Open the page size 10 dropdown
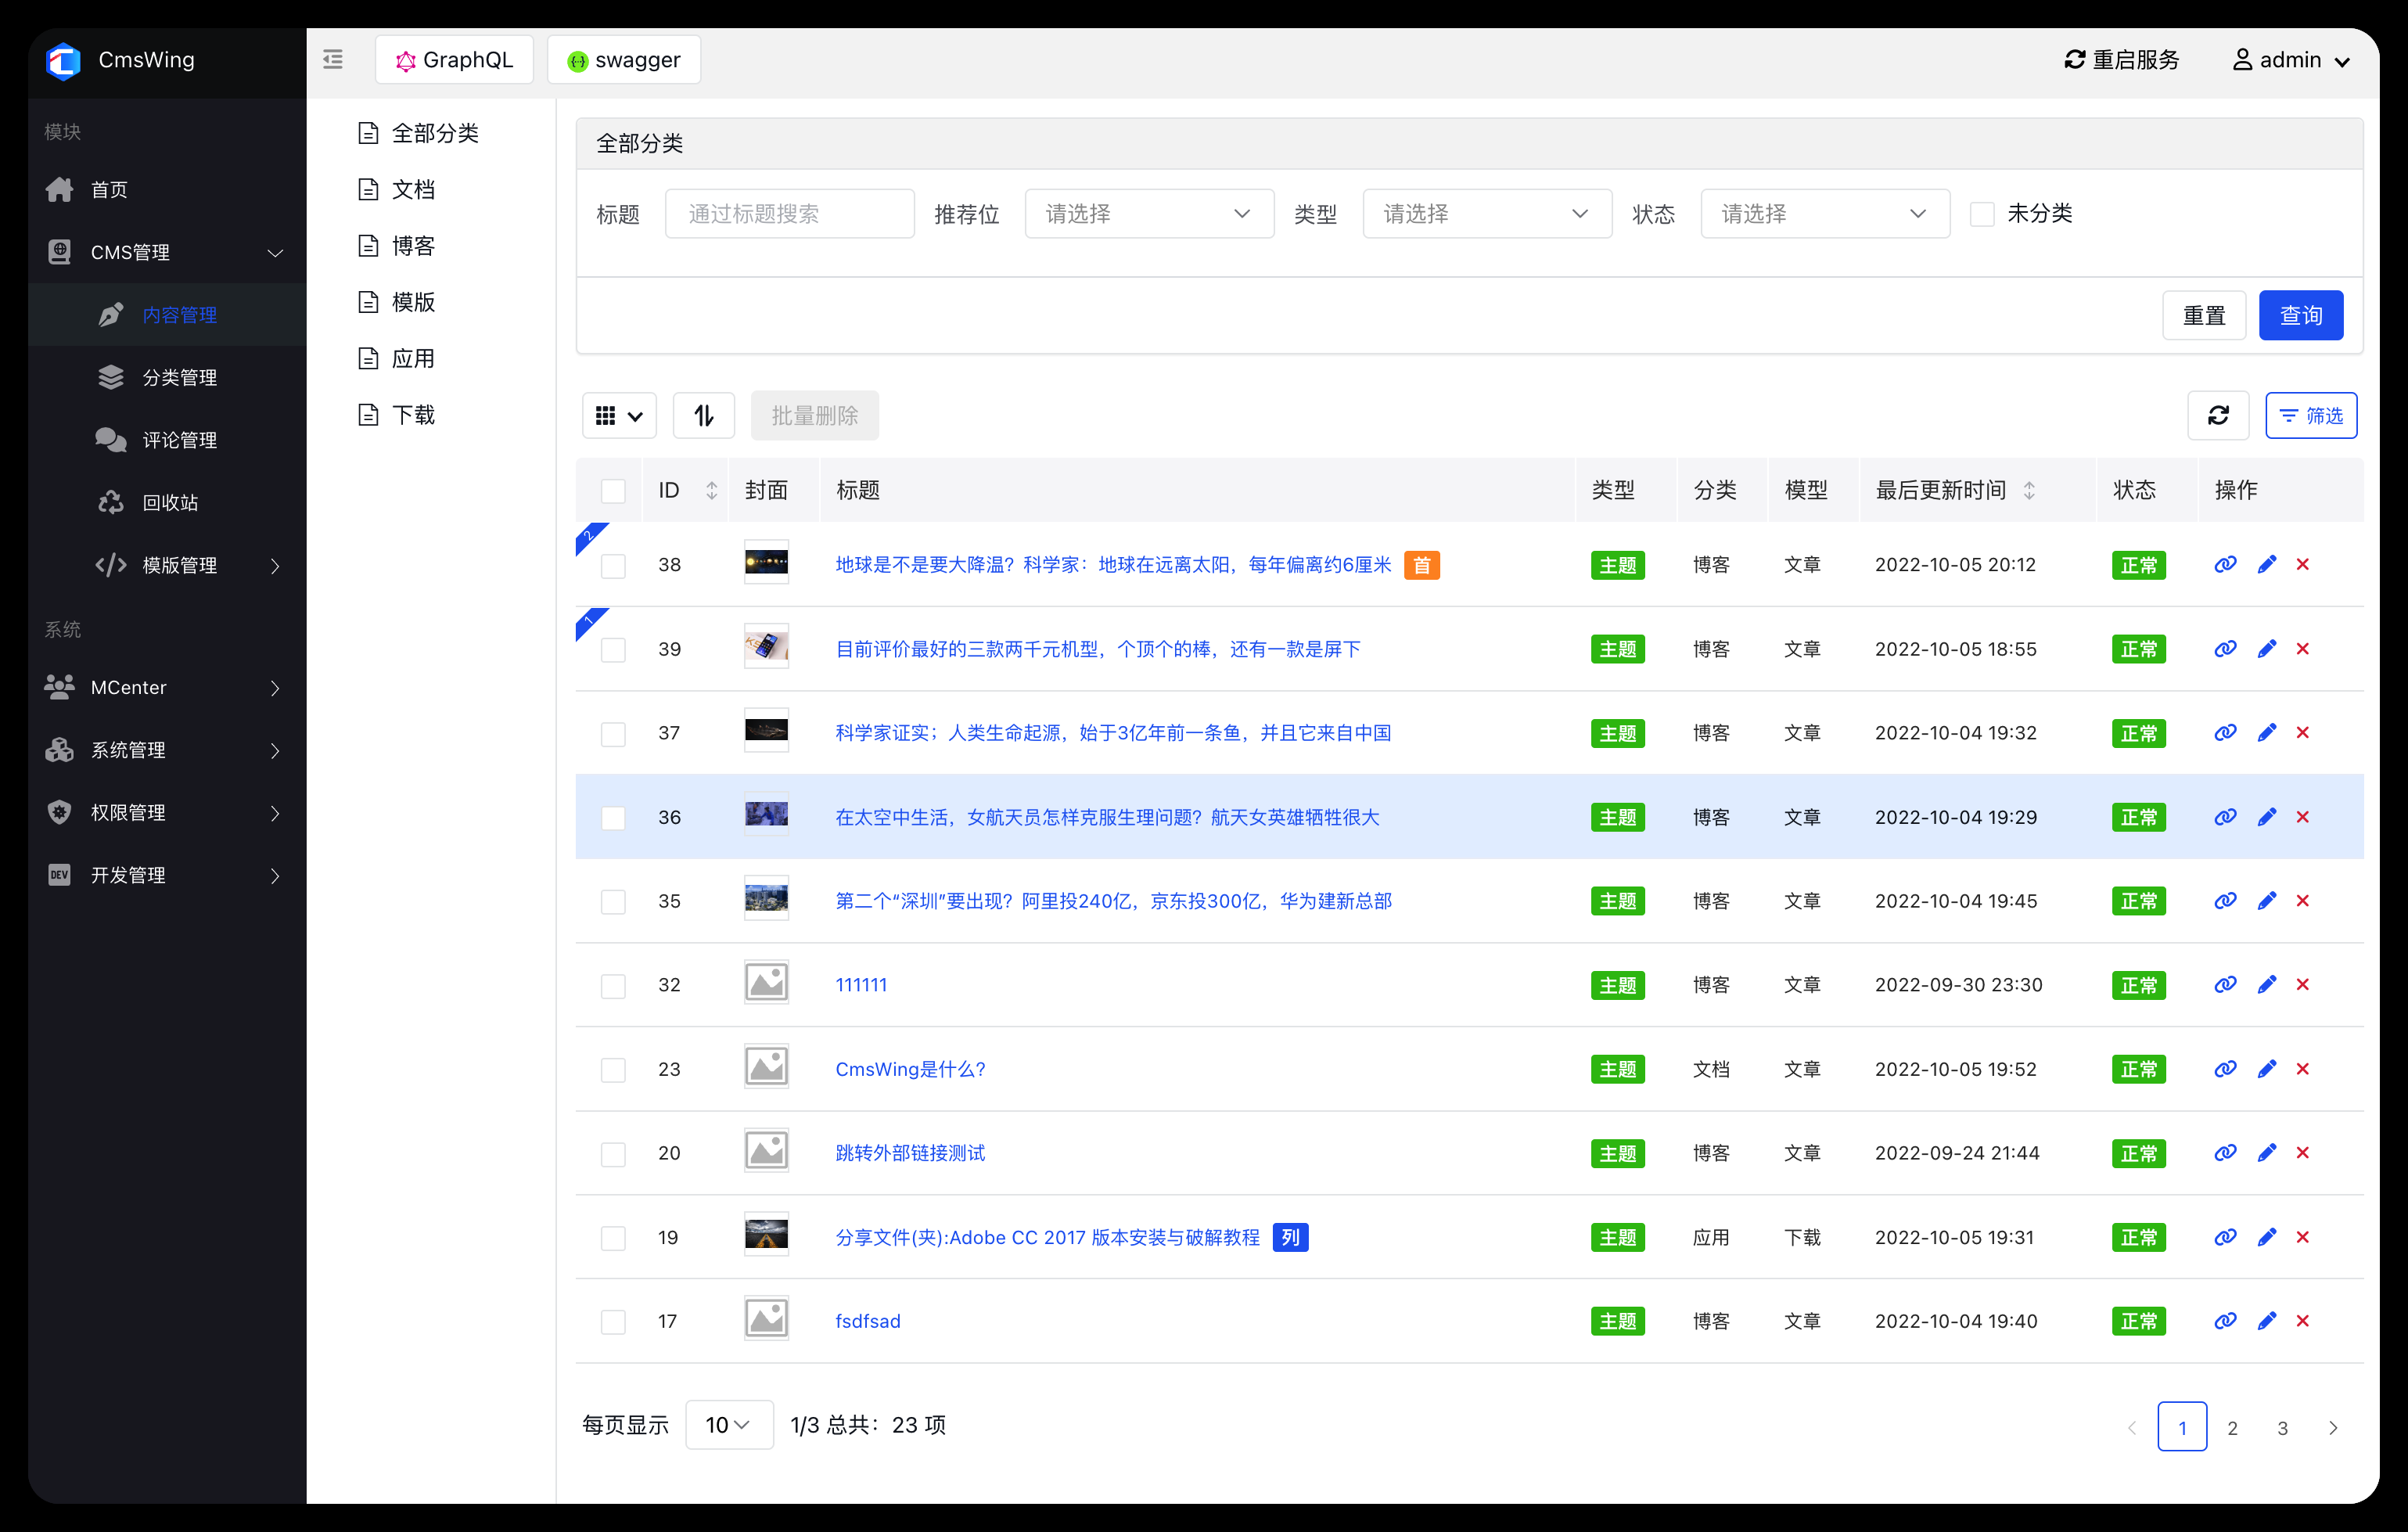The height and width of the screenshot is (1532, 2408). 729,1424
